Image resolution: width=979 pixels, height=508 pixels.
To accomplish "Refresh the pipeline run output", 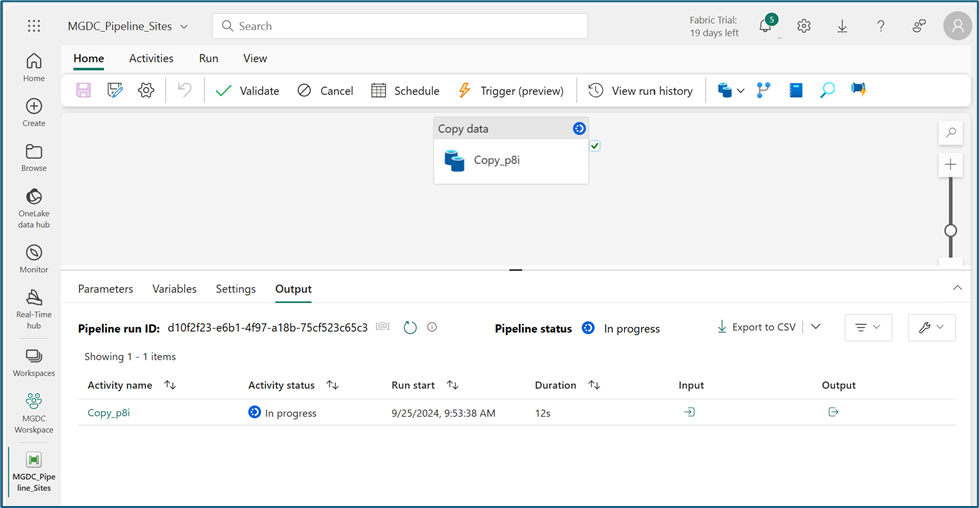I will (410, 328).
